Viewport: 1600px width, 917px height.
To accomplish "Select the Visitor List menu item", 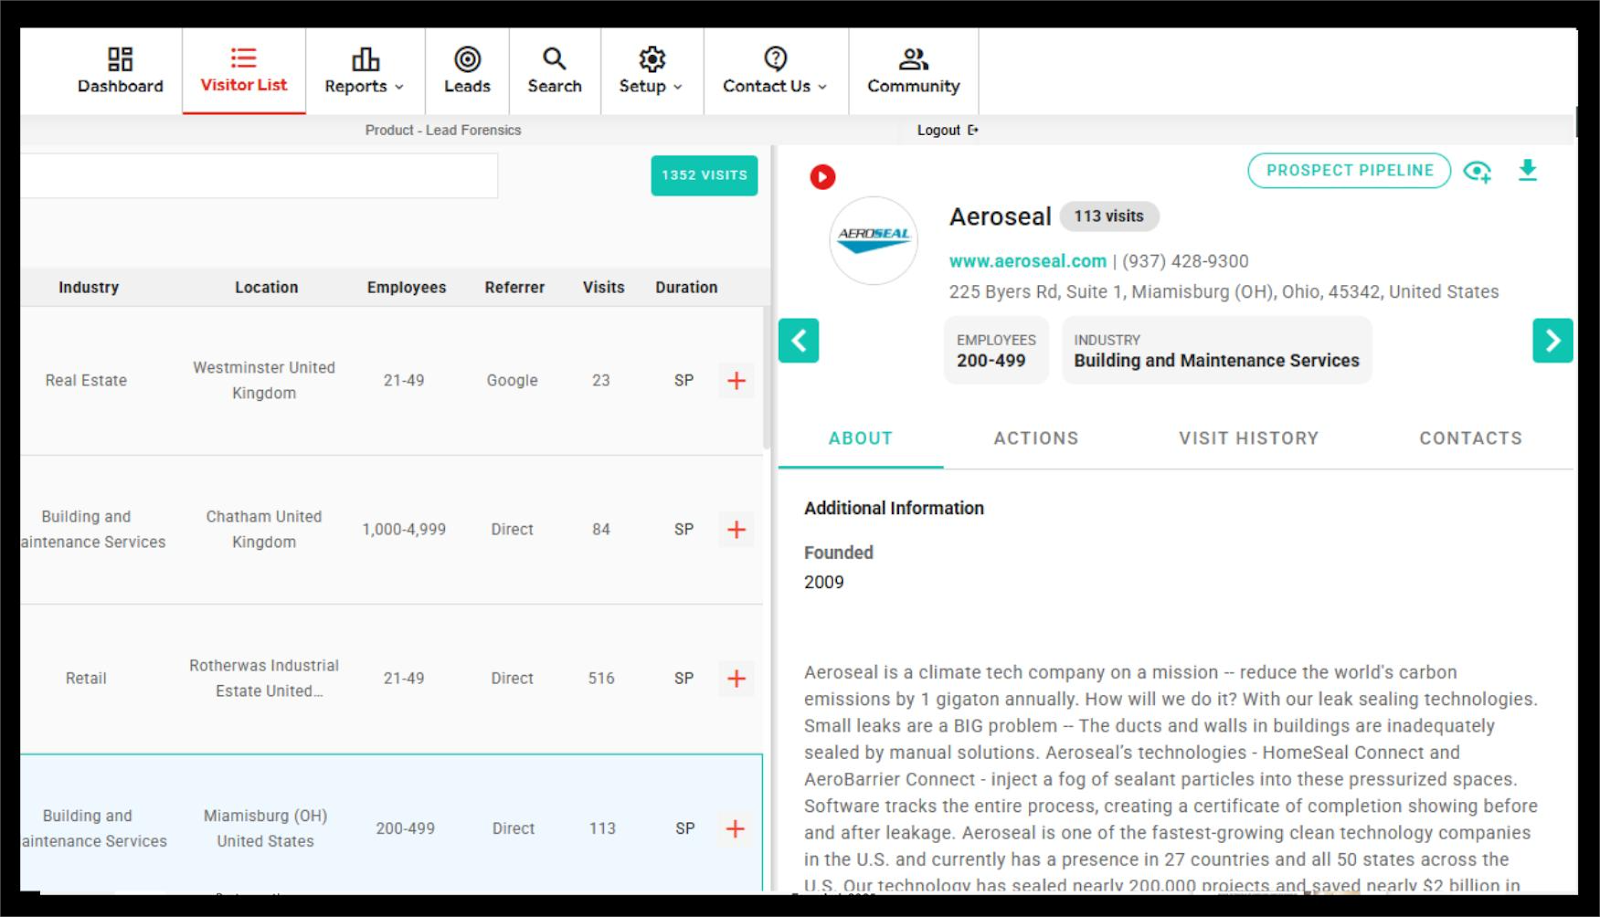I will (x=244, y=71).
